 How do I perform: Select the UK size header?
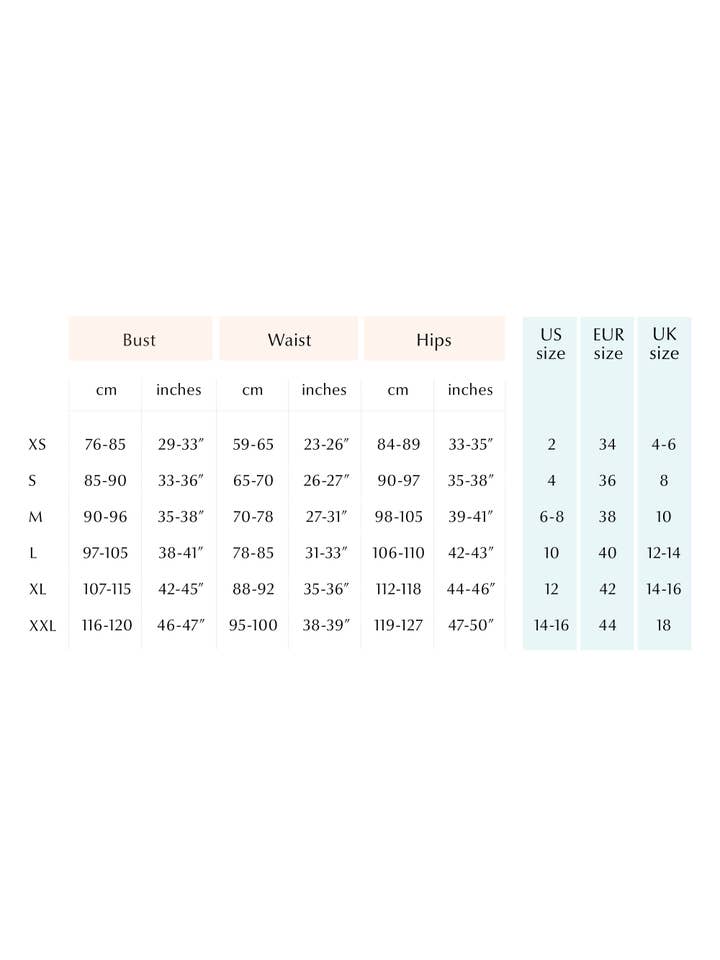[664, 343]
